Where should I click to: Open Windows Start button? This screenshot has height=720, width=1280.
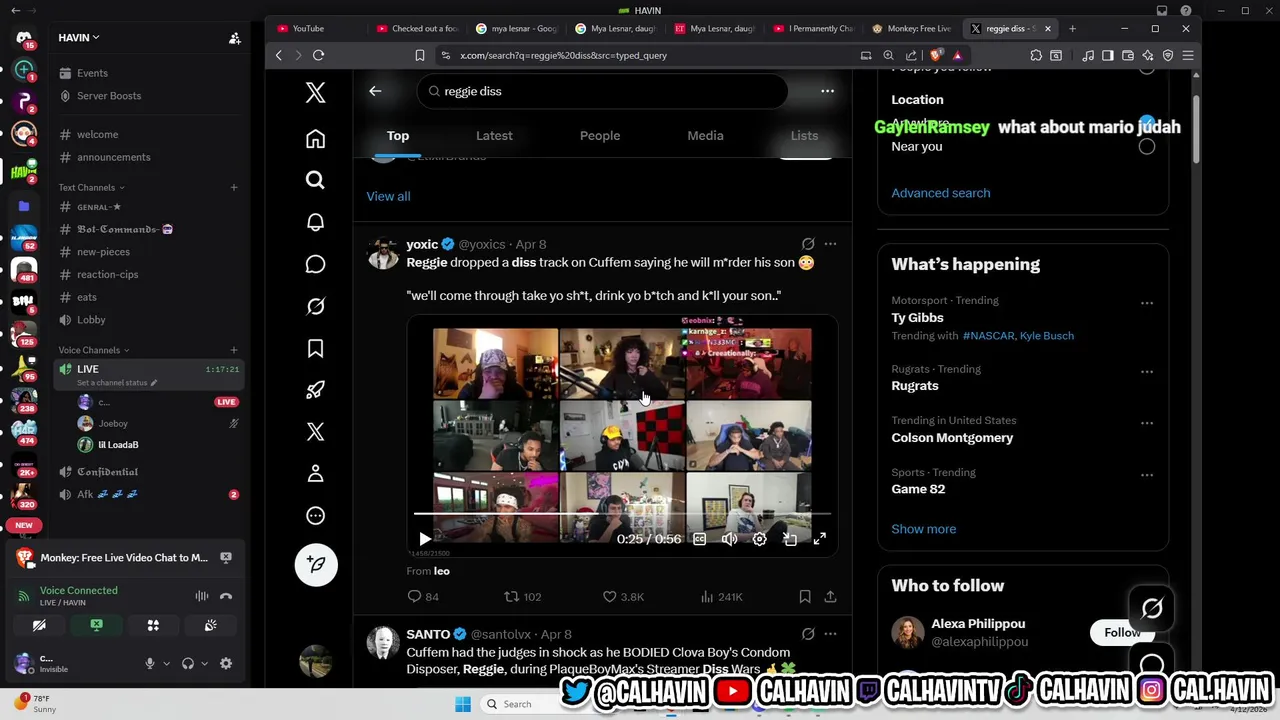(x=463, y=704)
